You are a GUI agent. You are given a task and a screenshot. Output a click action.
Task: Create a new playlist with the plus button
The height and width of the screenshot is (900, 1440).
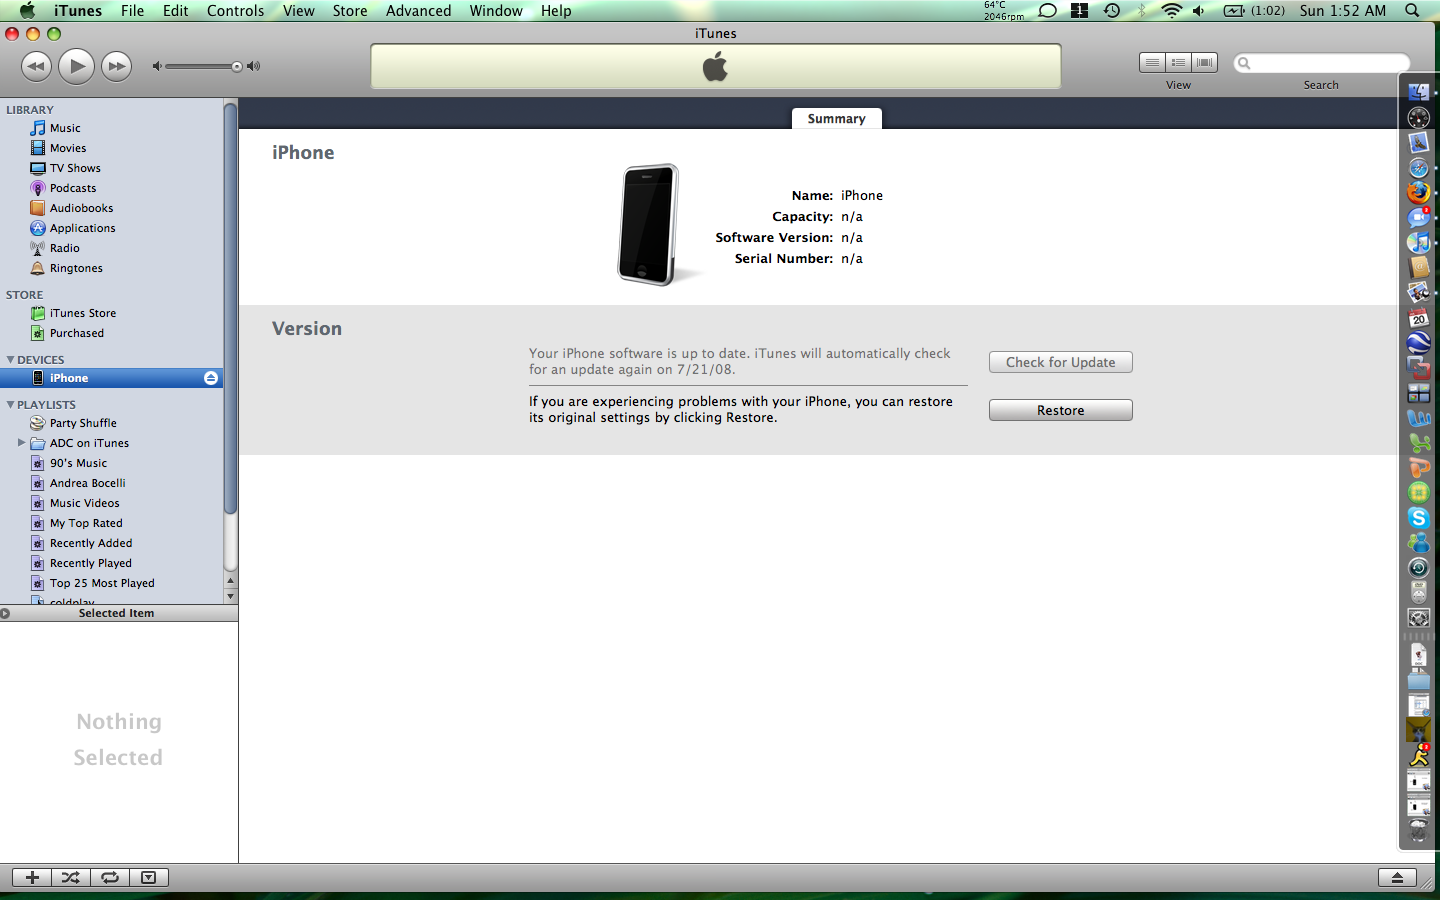(32, 877)
